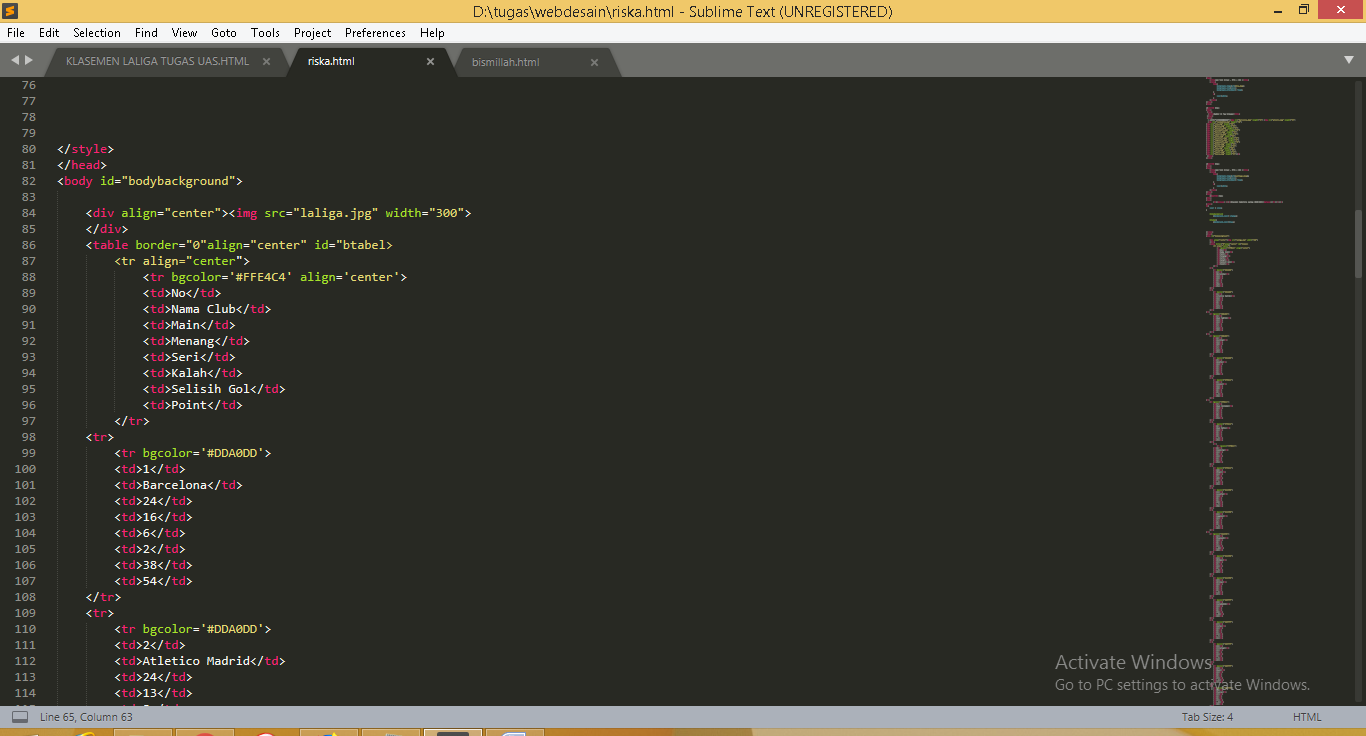The image size is (1366, 736).
Task: Open the tab list dropdown arrow
Action: 1349,61
